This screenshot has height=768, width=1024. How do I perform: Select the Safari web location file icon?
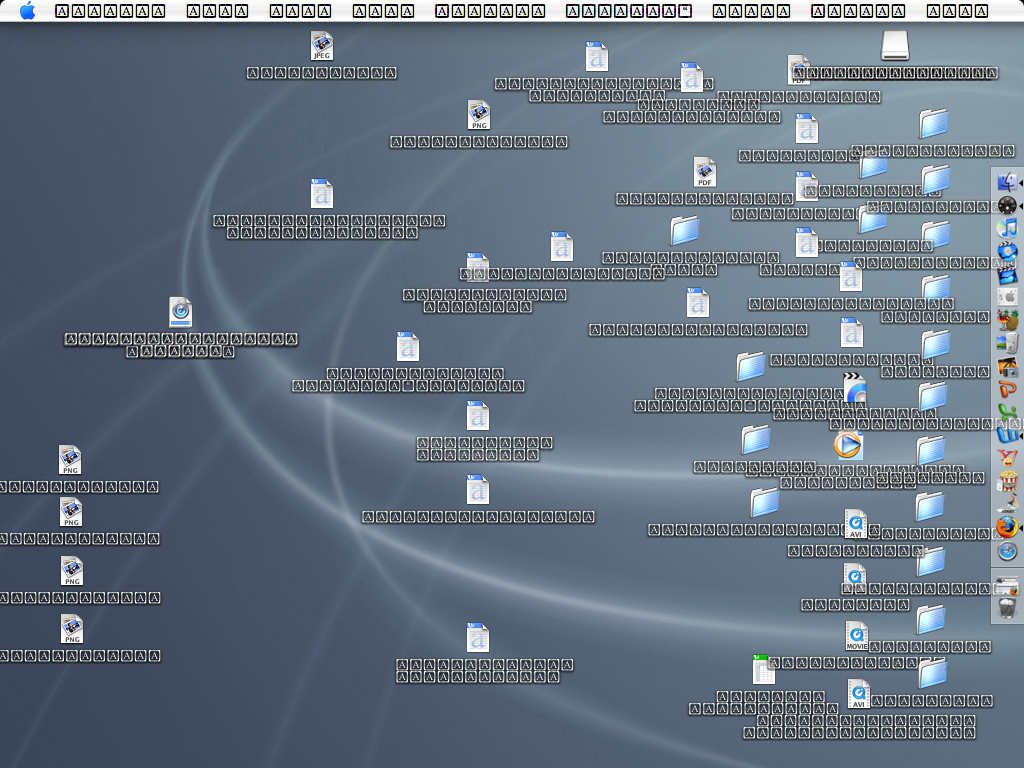coord(180,312)
